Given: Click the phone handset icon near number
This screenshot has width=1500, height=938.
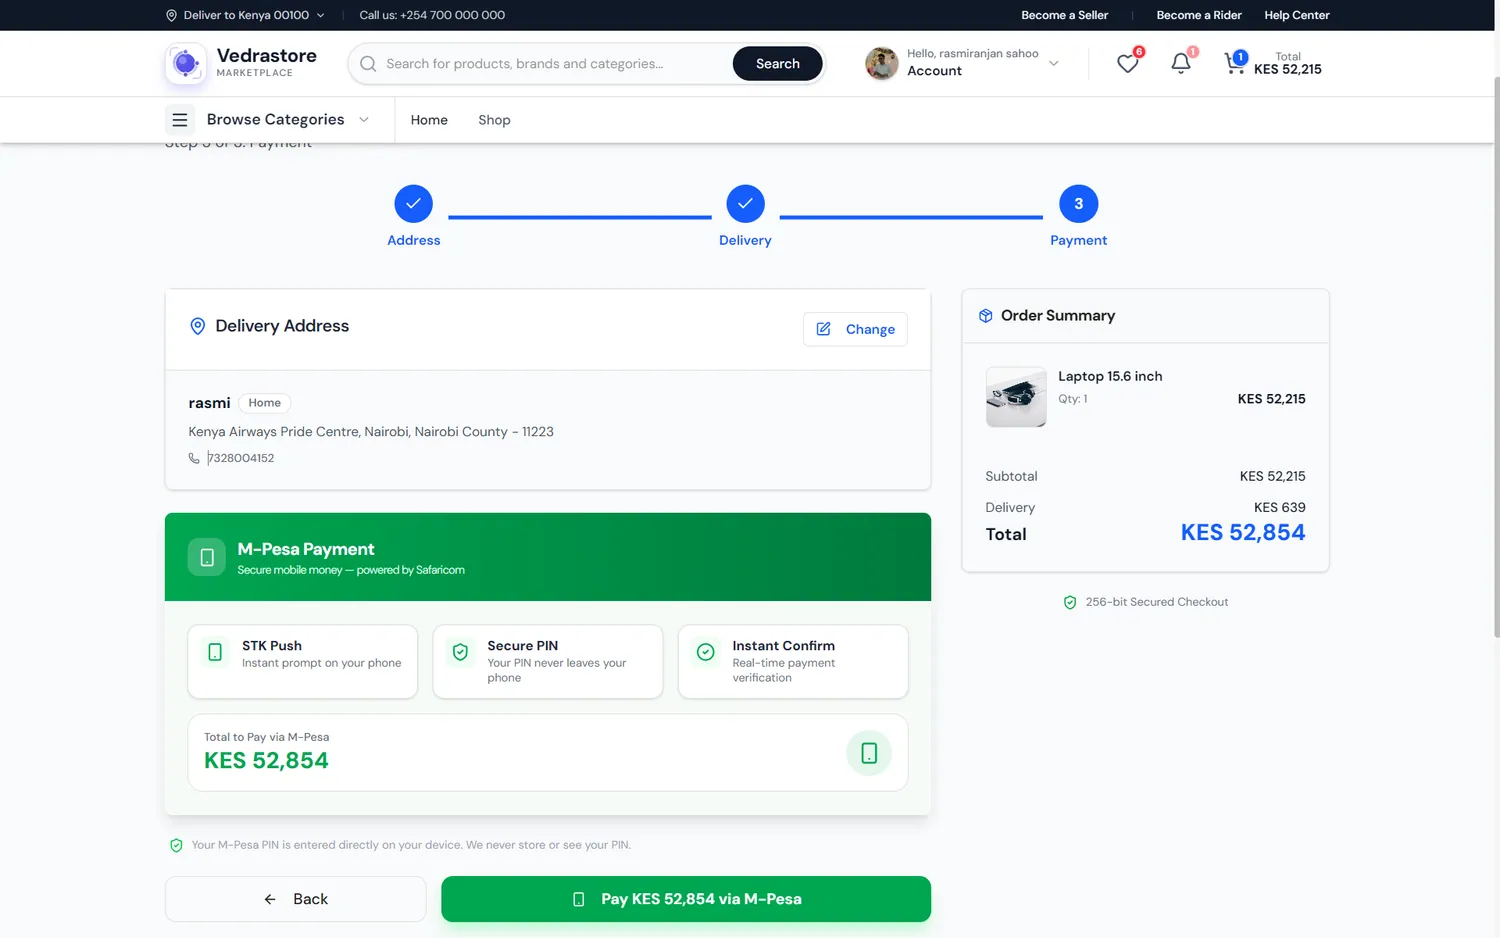Looking at the screenshot, I should click(194, 458).
